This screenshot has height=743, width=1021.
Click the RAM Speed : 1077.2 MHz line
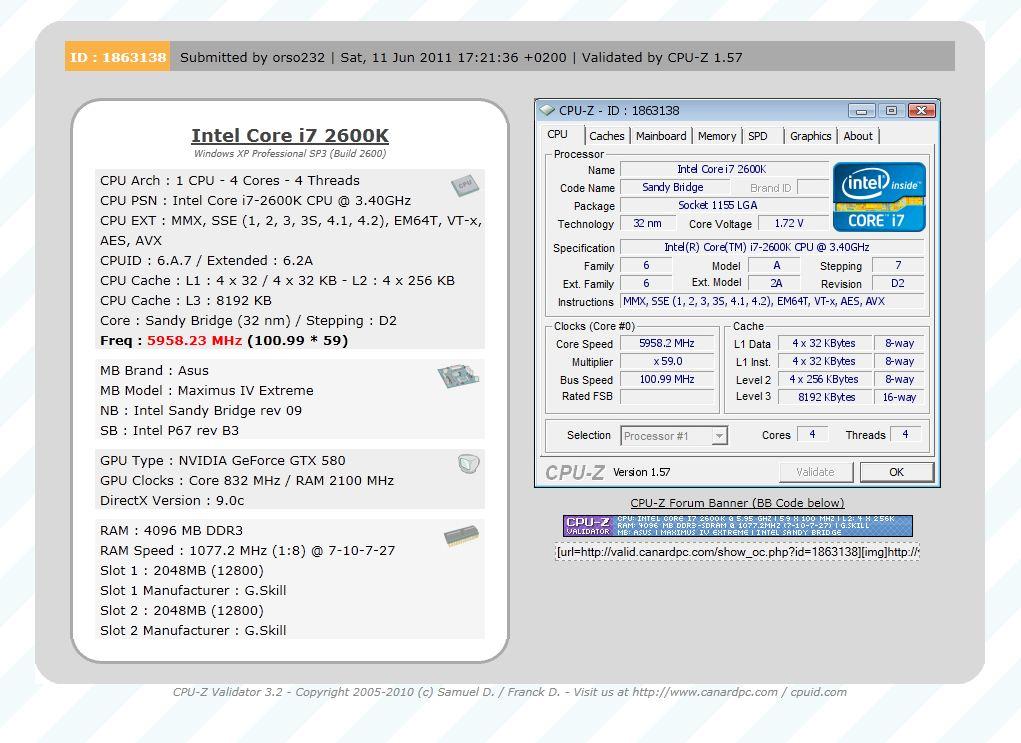247,550
